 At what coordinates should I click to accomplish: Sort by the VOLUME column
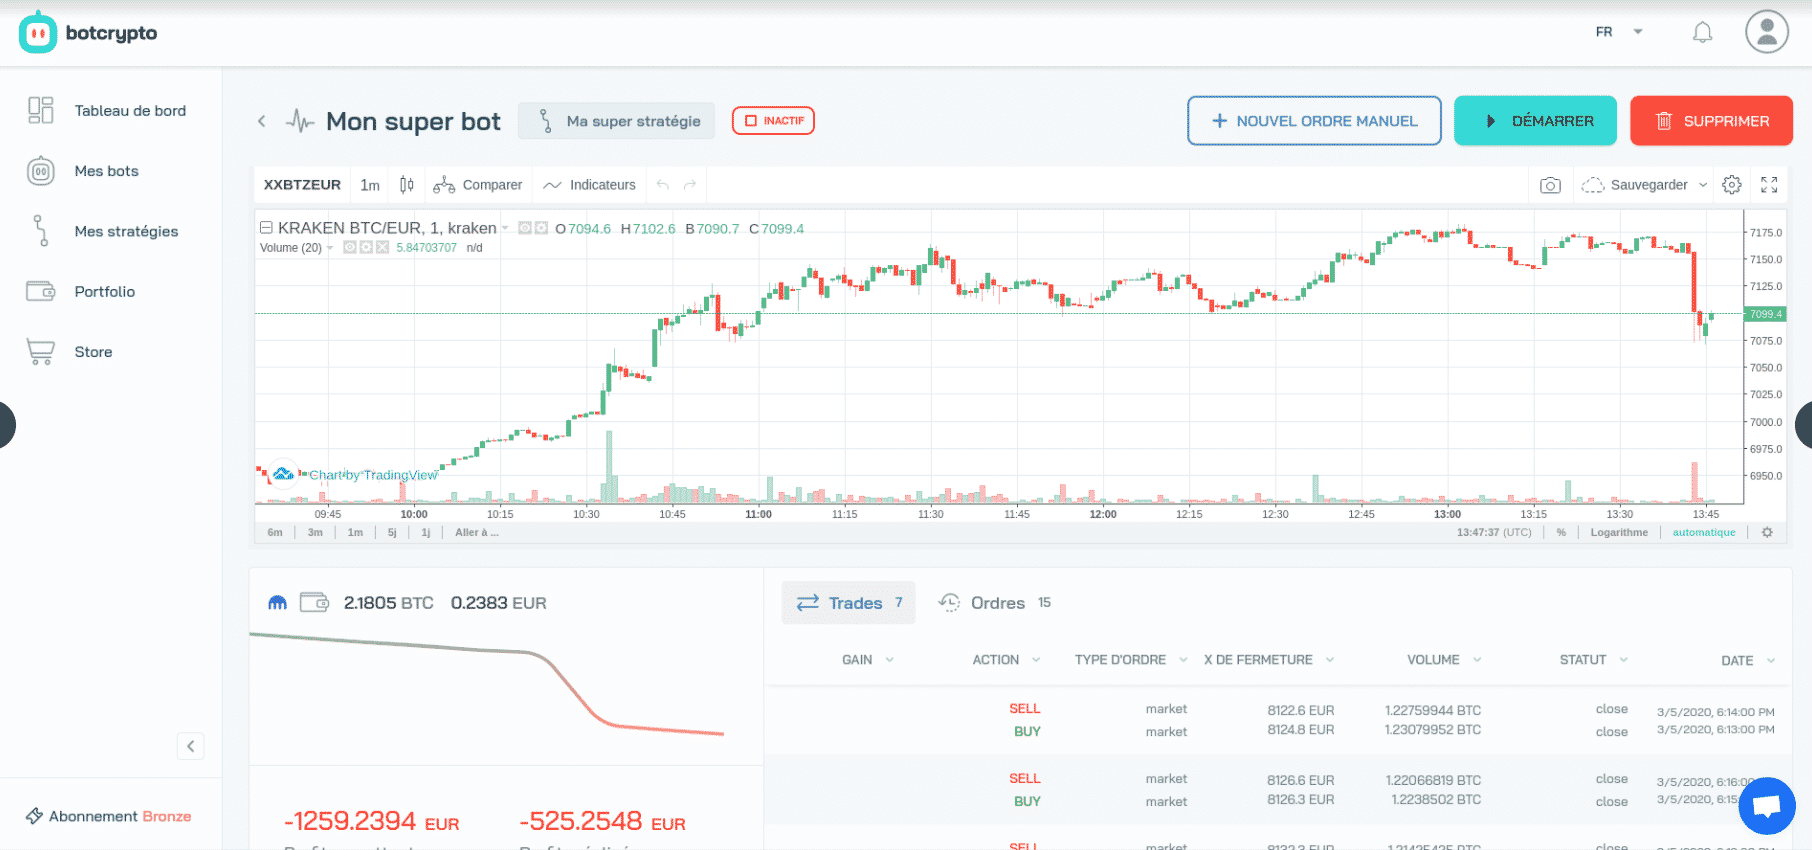1444,660
